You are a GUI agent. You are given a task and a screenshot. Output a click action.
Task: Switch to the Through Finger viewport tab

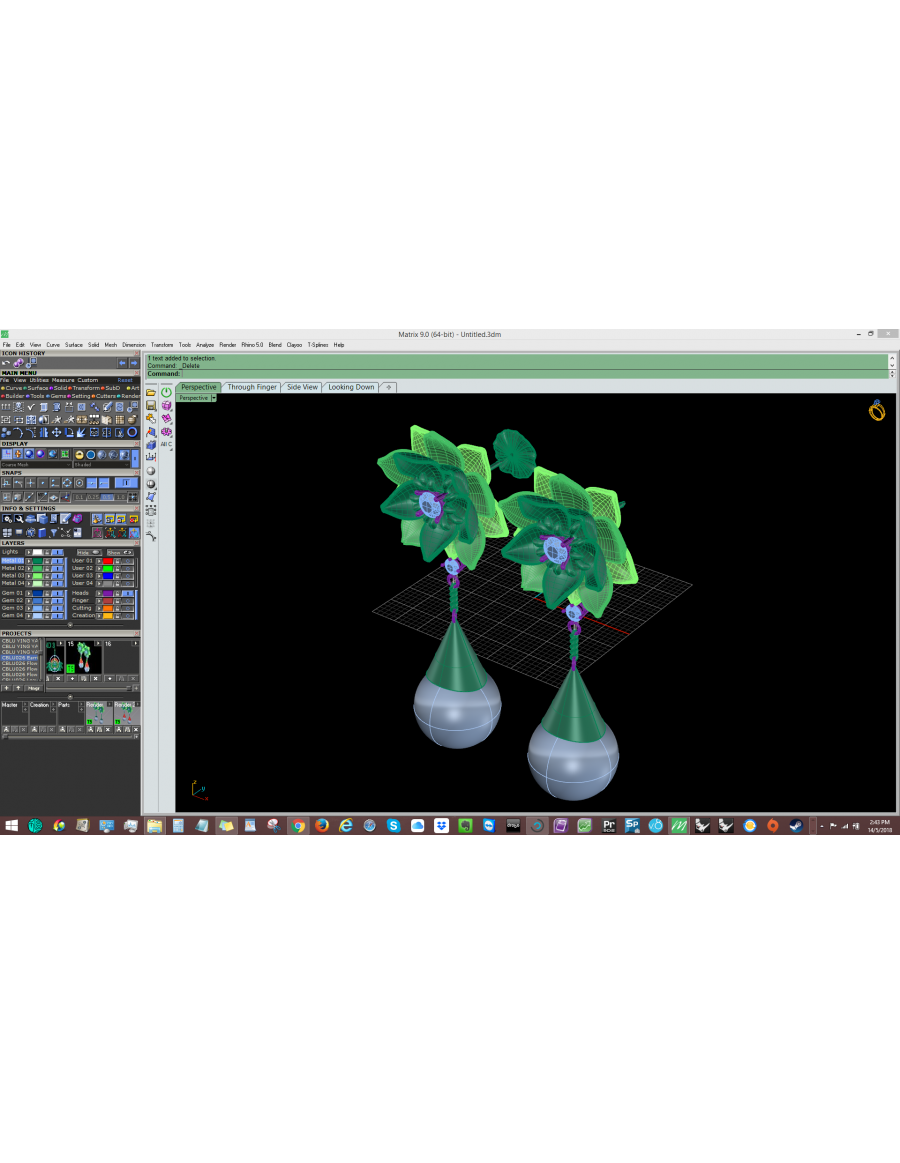click(x=252, y=387)
